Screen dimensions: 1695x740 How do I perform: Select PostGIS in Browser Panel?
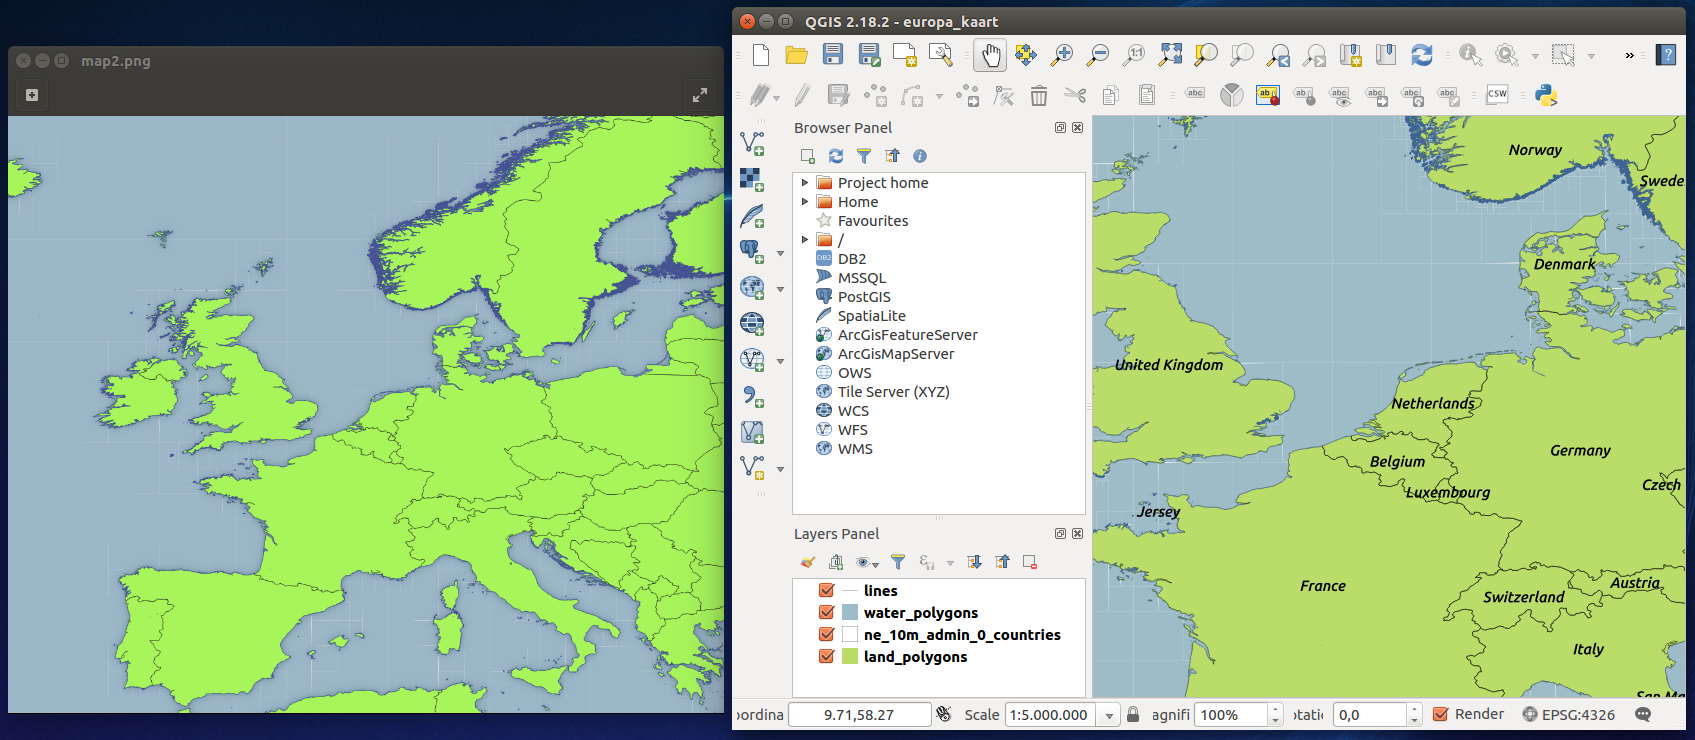pos(864,296)
